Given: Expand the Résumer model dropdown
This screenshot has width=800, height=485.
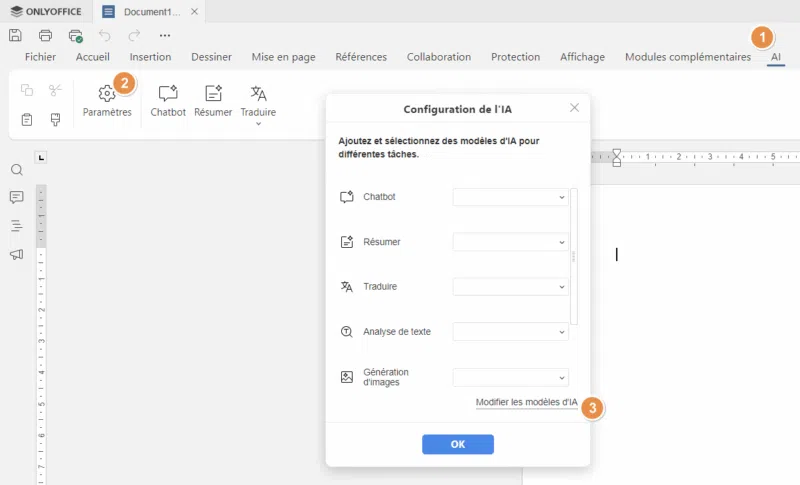Looking at the screenshot, I should (x=510, y=242).
